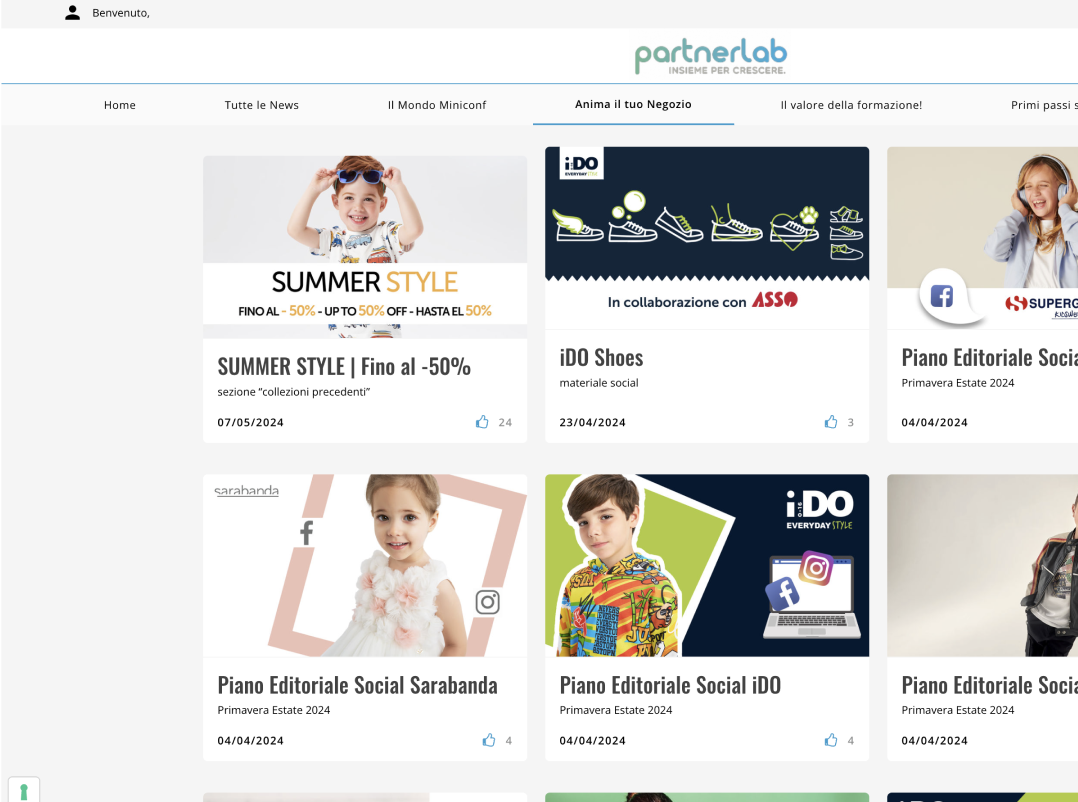Like the SUMMER STYLE post thumbs-up icon

(x=482, y=422)
